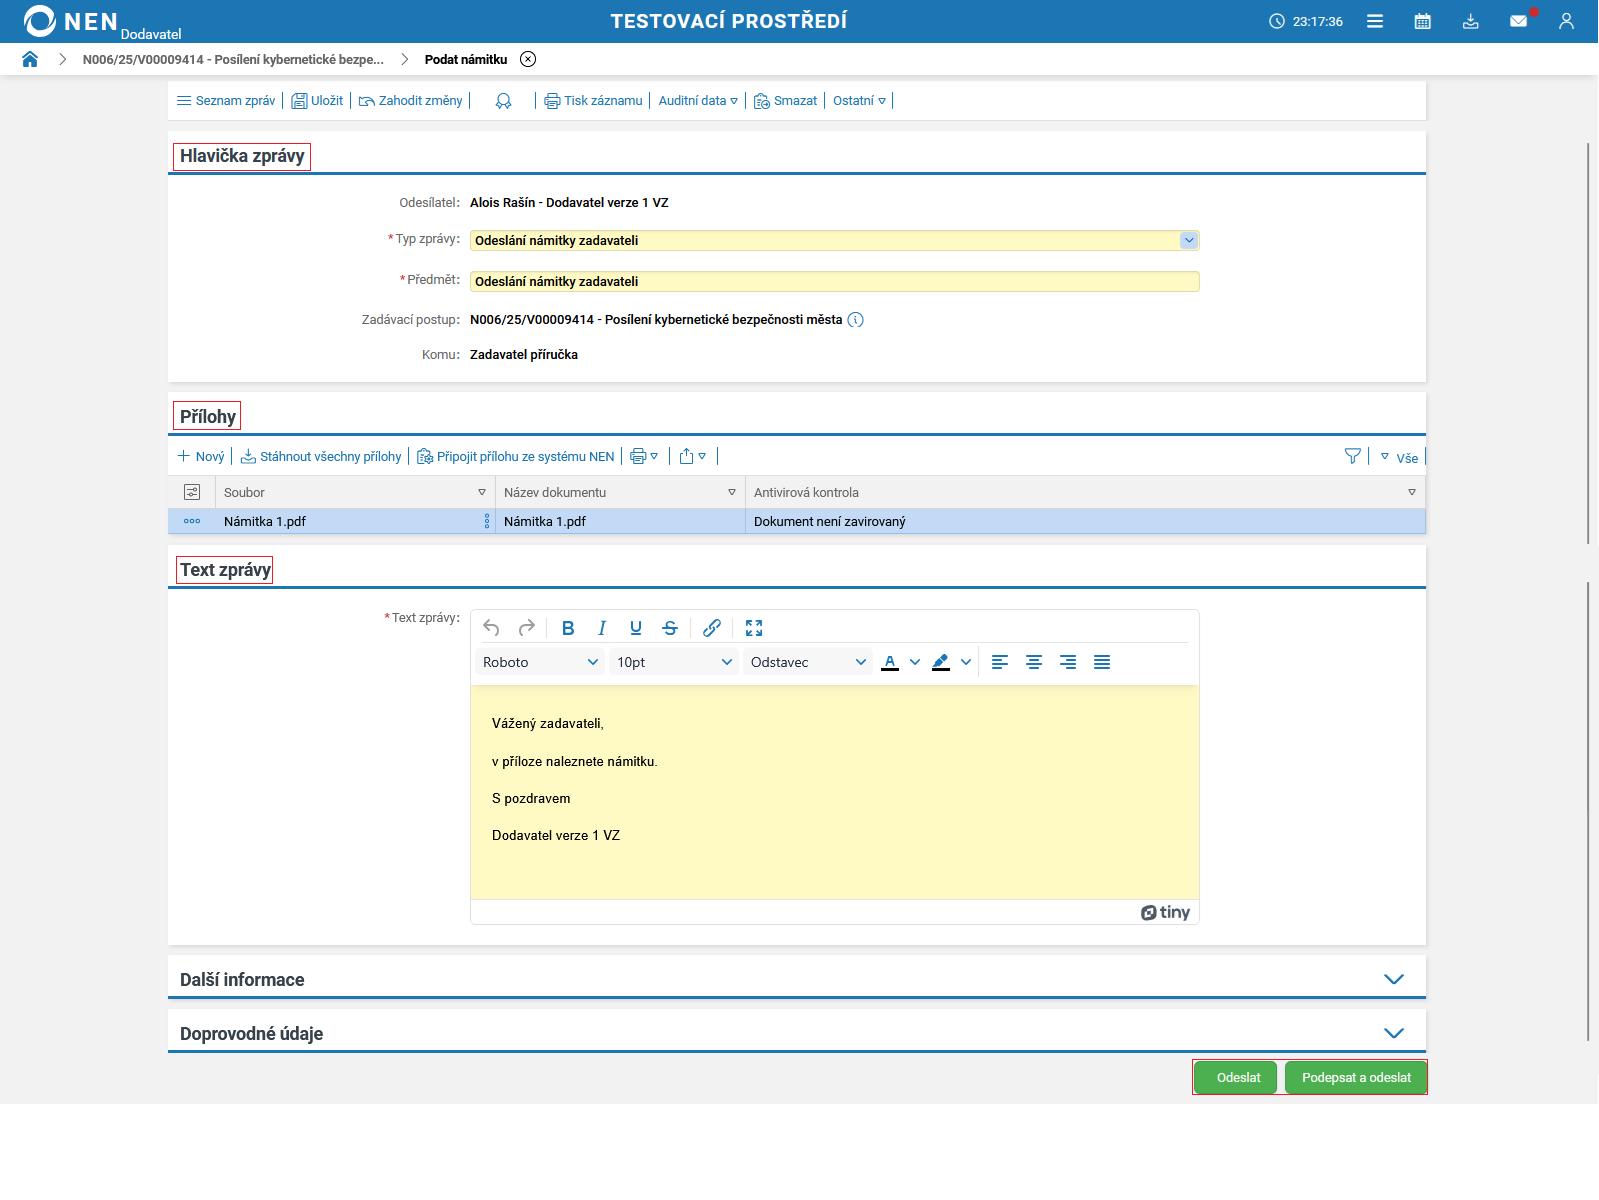Open the calendar icon in header

tap(1422, 21)
